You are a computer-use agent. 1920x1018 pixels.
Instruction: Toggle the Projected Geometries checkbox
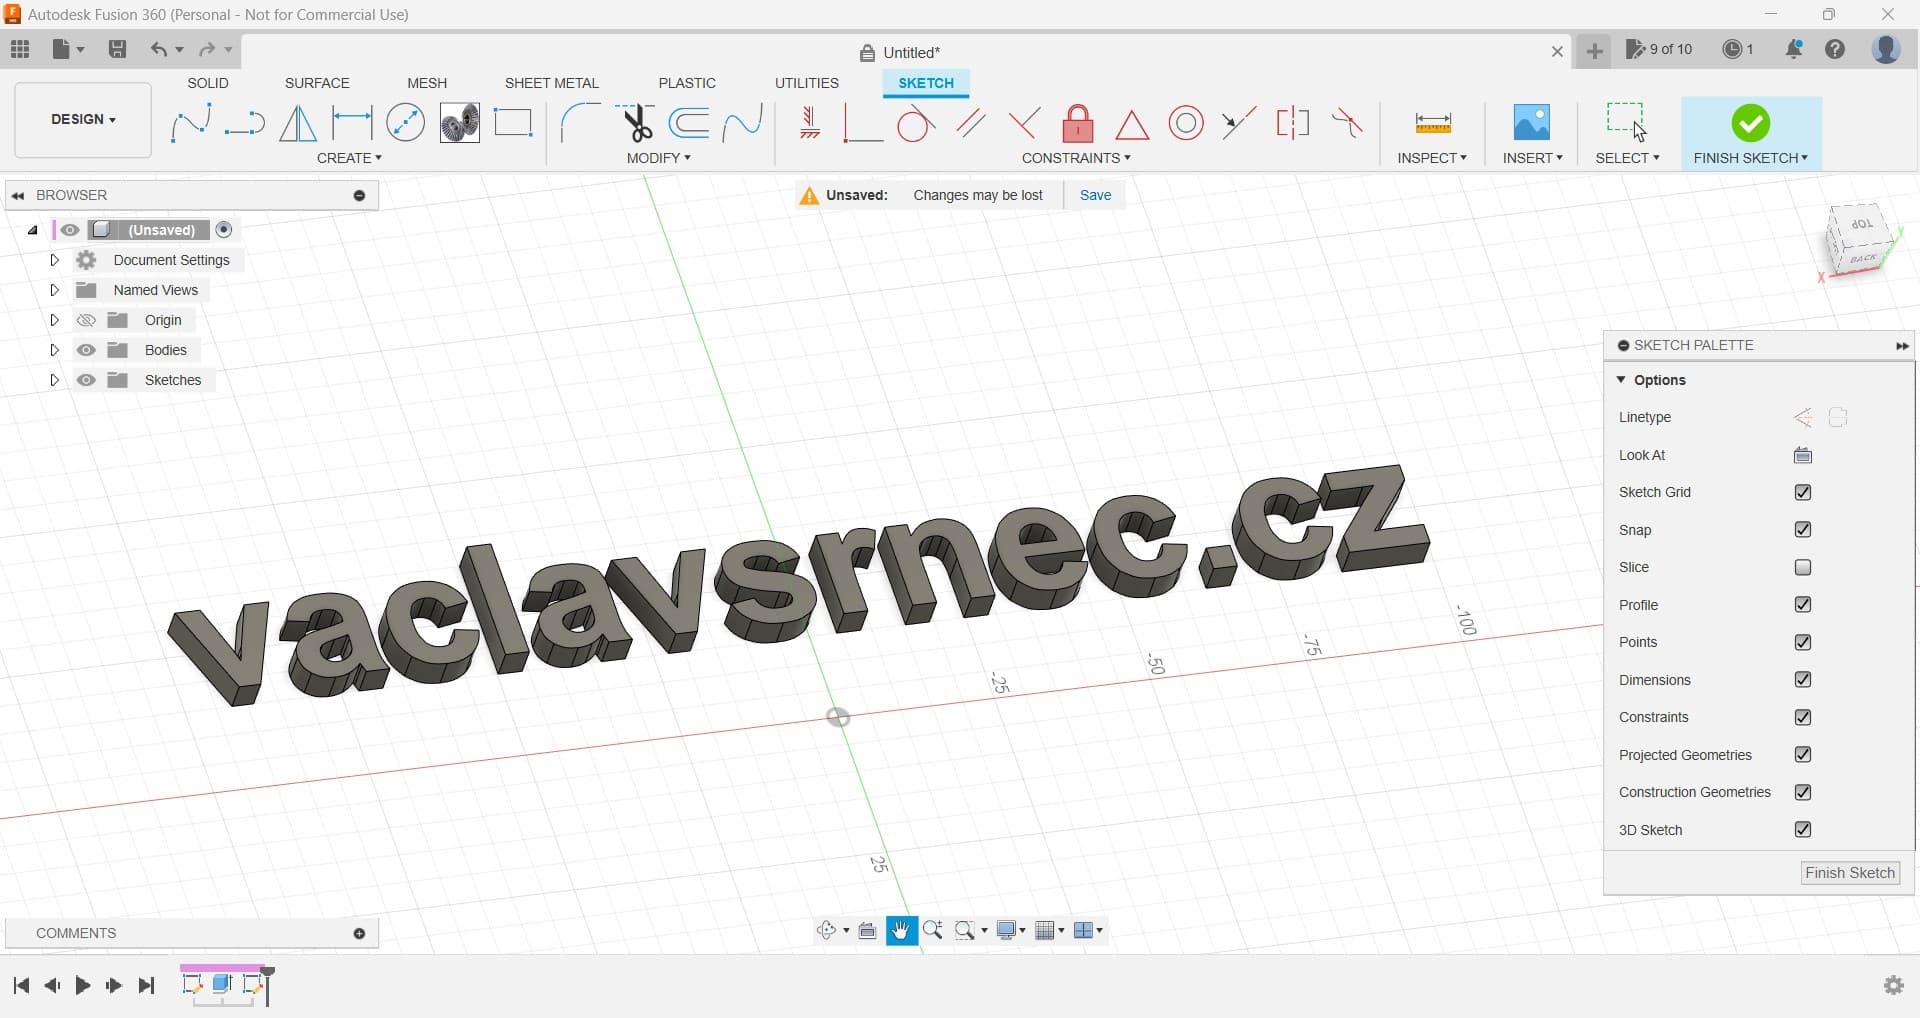[x=1803, y=754]
